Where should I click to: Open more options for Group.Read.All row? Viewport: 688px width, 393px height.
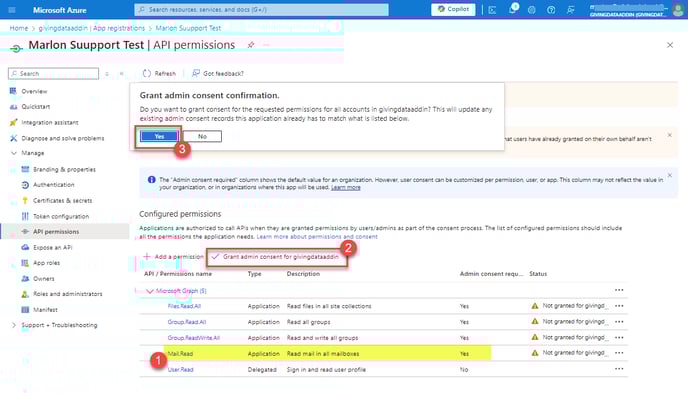coord(619,322)
